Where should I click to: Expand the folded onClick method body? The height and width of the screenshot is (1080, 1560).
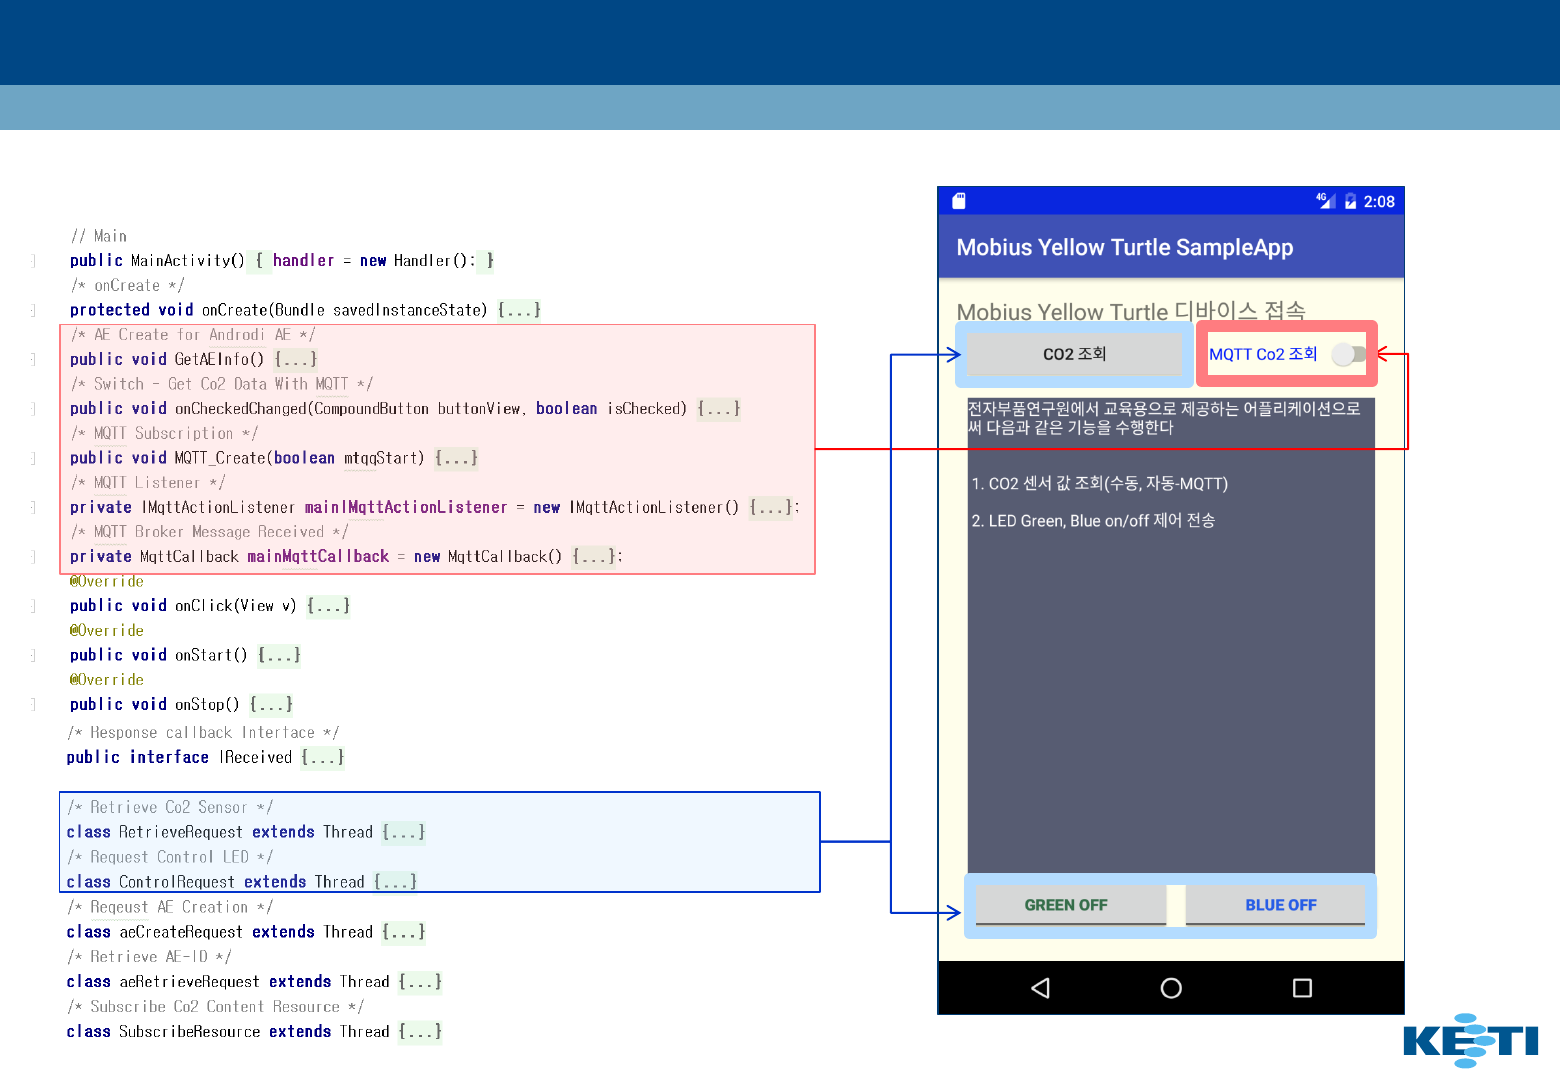coord(329,605)
